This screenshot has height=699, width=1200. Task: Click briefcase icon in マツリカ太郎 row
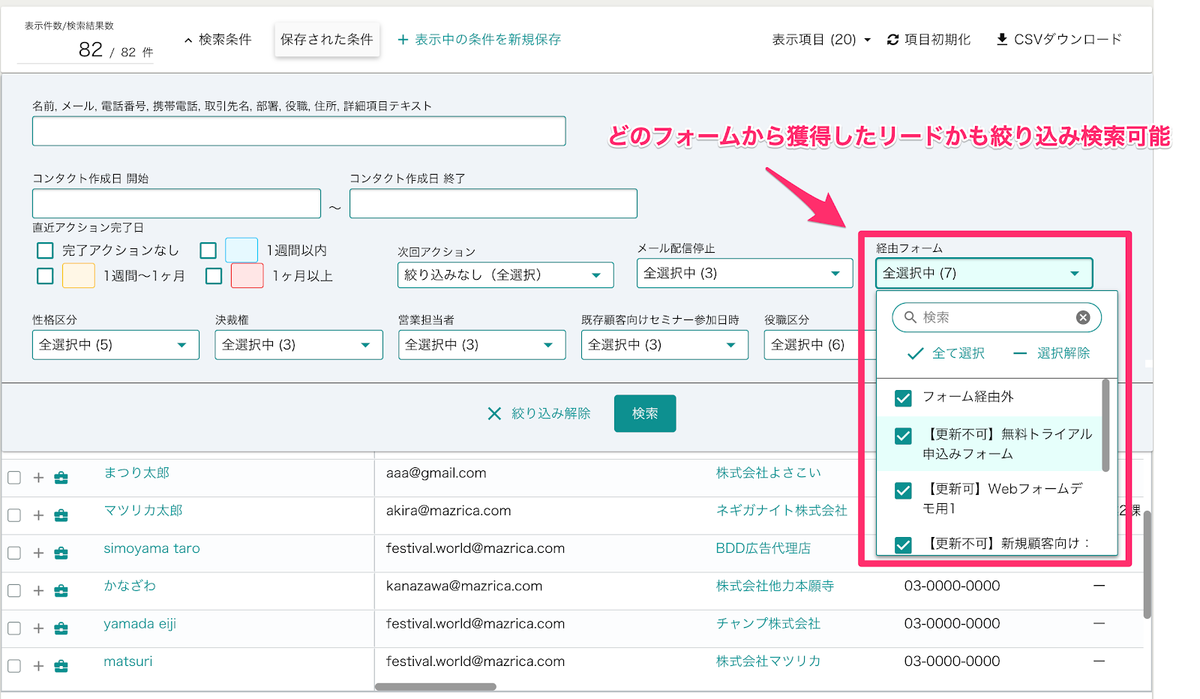click(61, 516)
